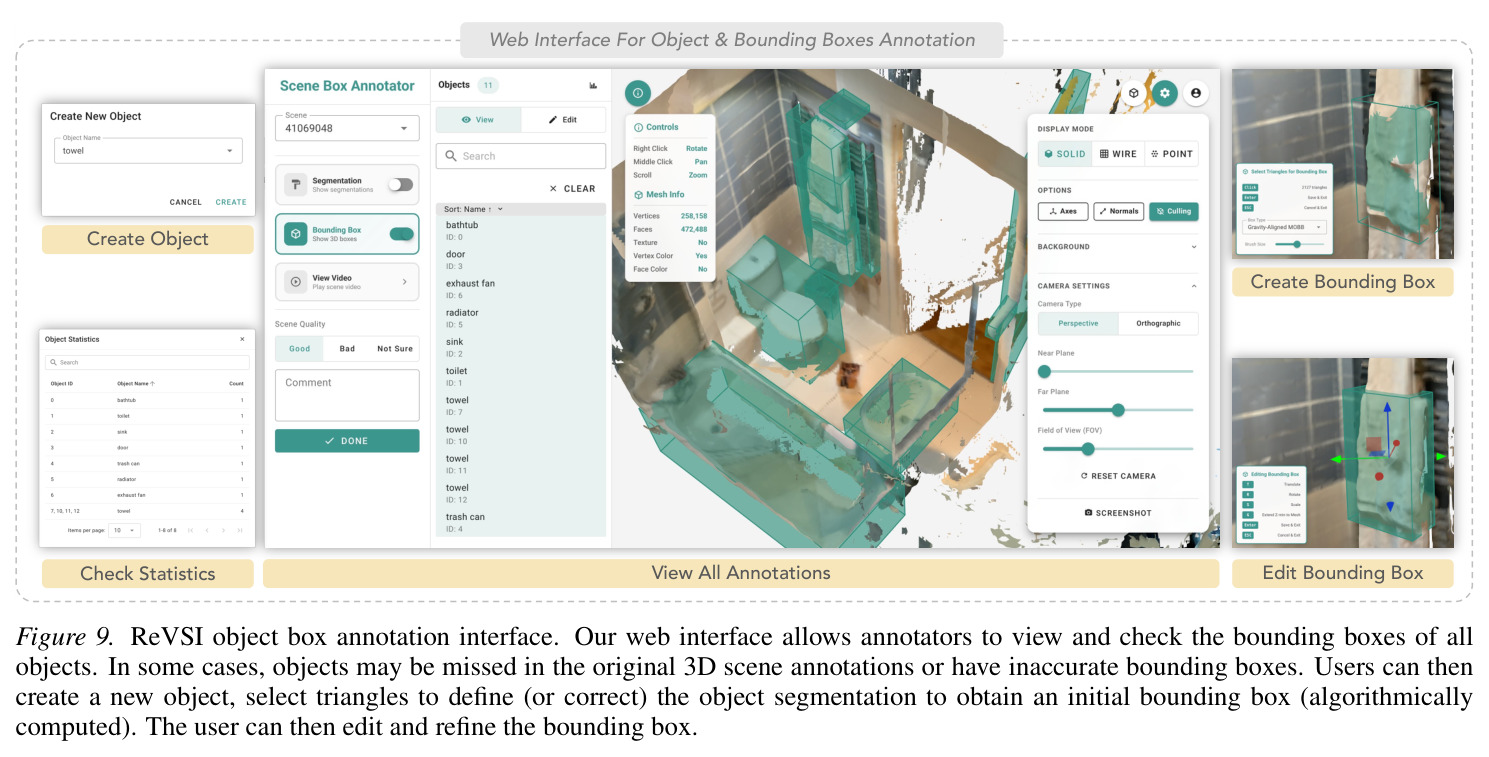Image resolution: width=1489 pixels, height=757 pixels.
Task: Toggle the Bounding Box switch
Action: click(401, 233)
